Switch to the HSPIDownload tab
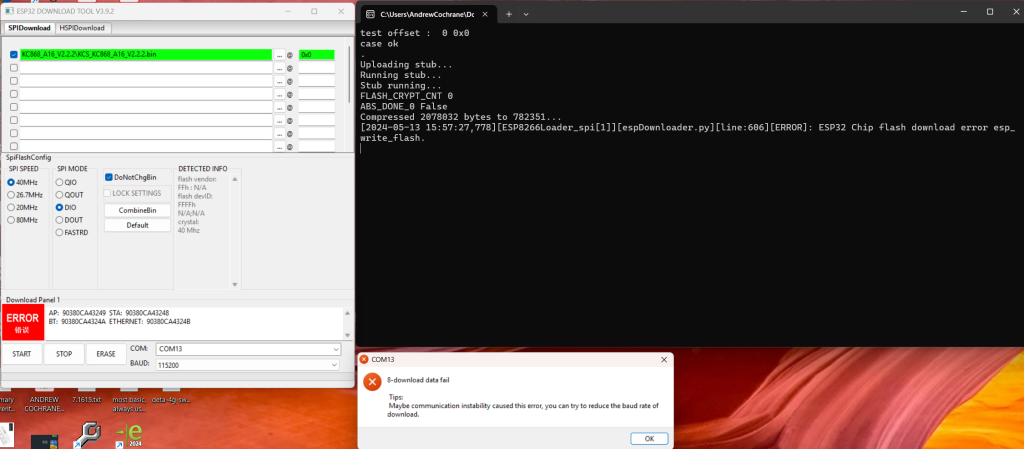This screenshot has width=1024, height=449. [83, 28]
